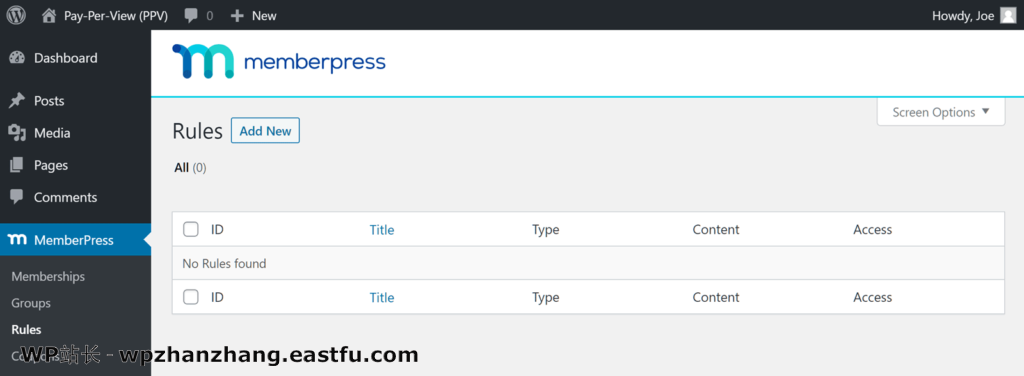Click the Add New rule button
This screenshot has height=376, width=1024.
point(265,131)
